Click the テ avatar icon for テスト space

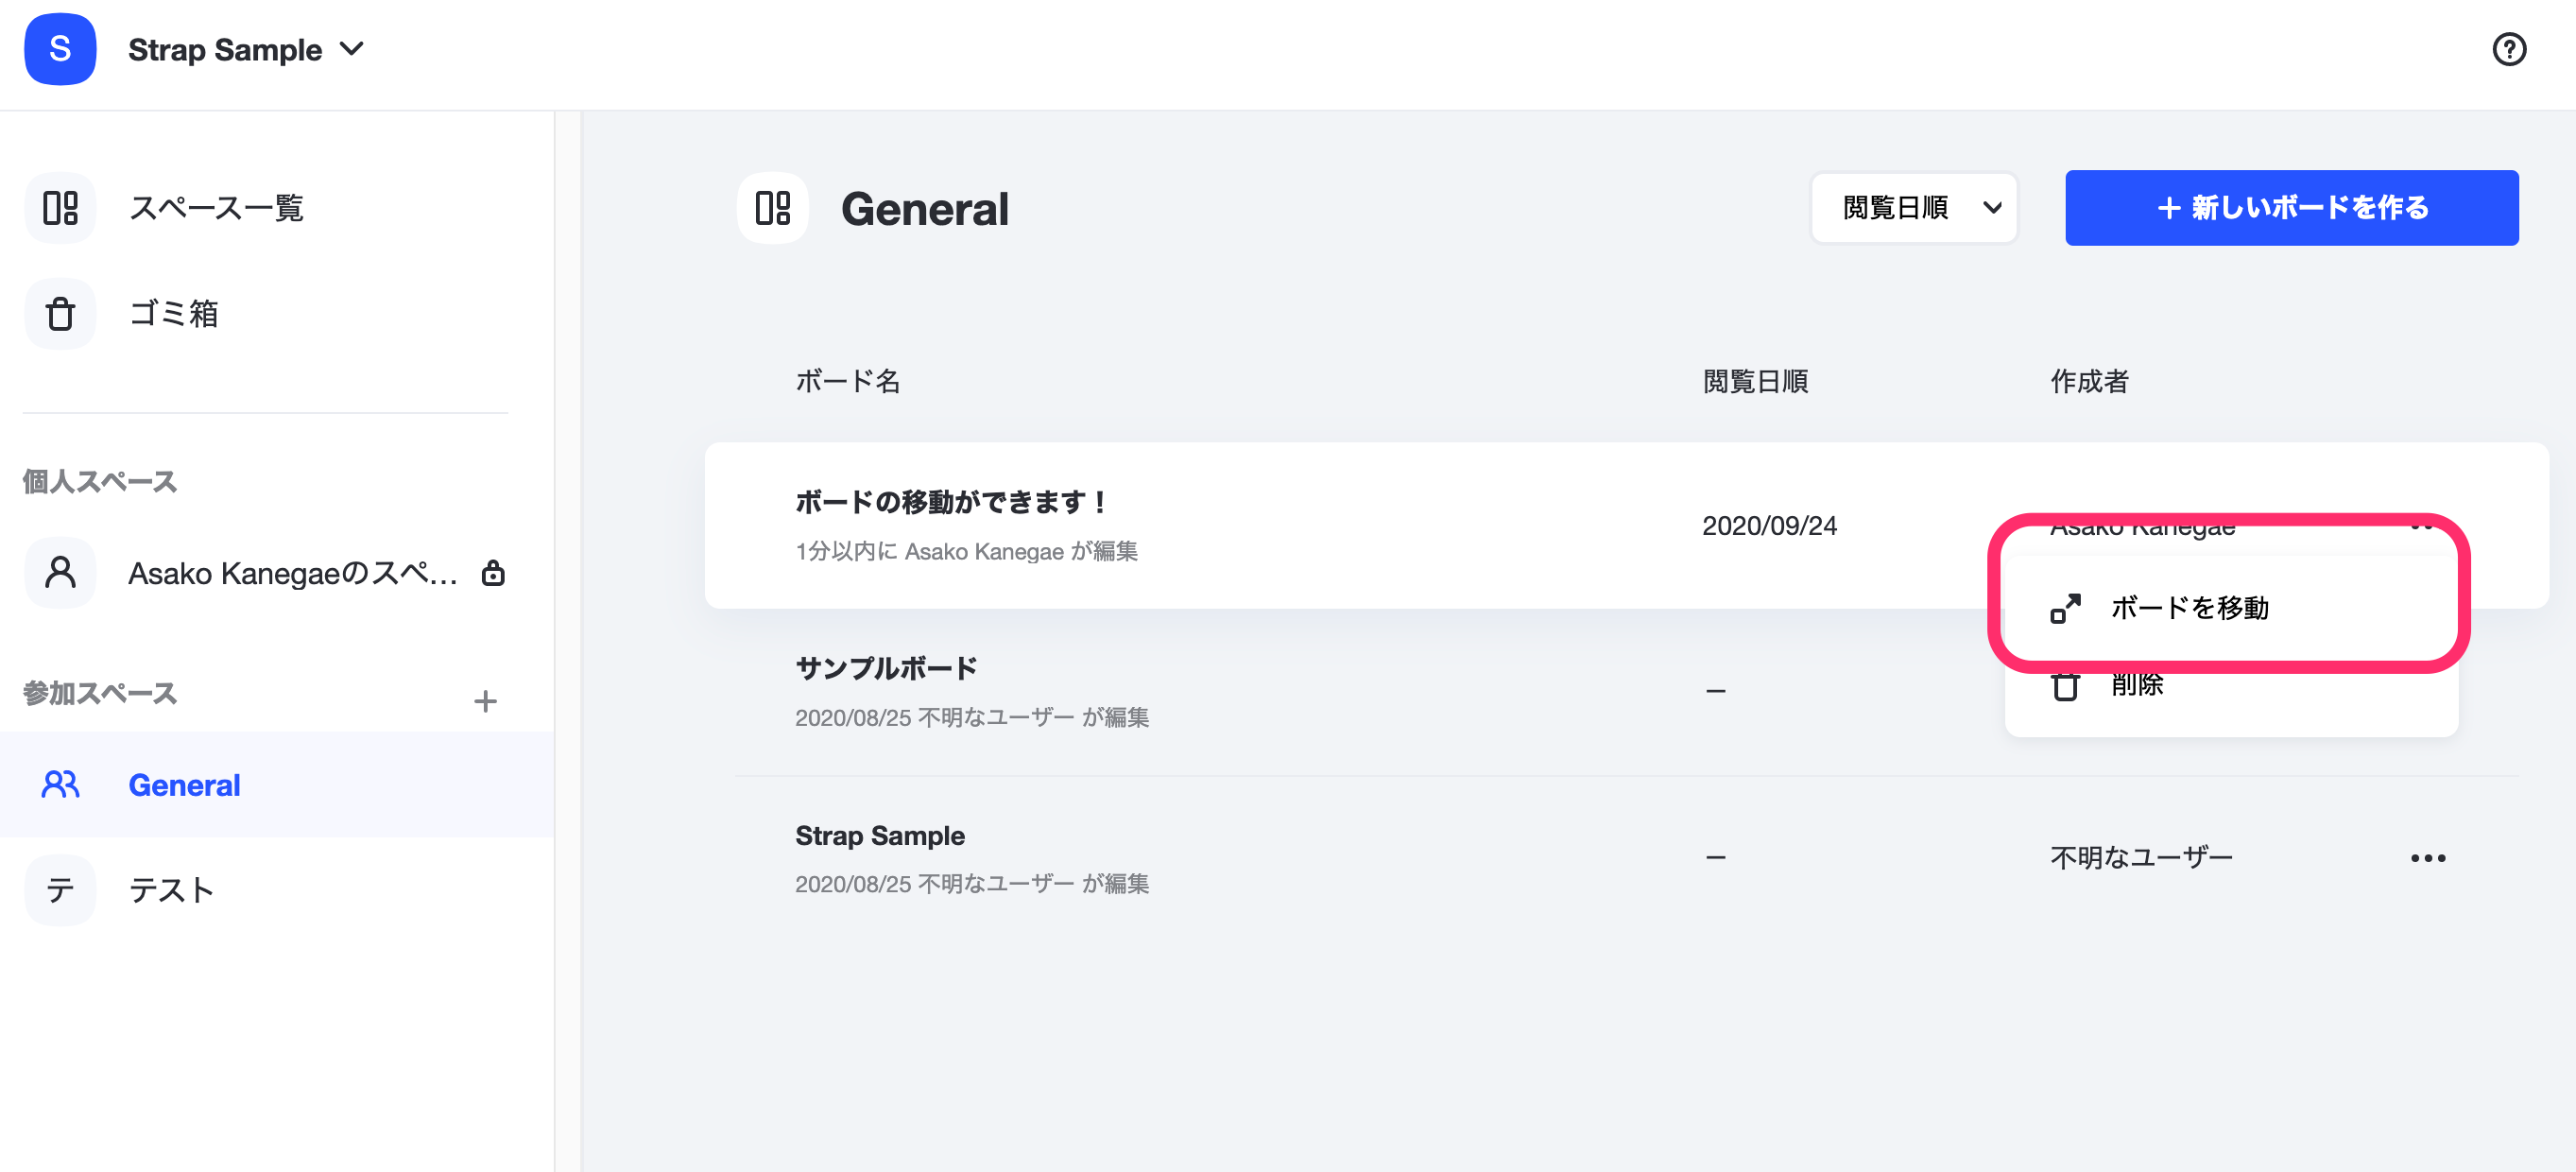(60, 890)
